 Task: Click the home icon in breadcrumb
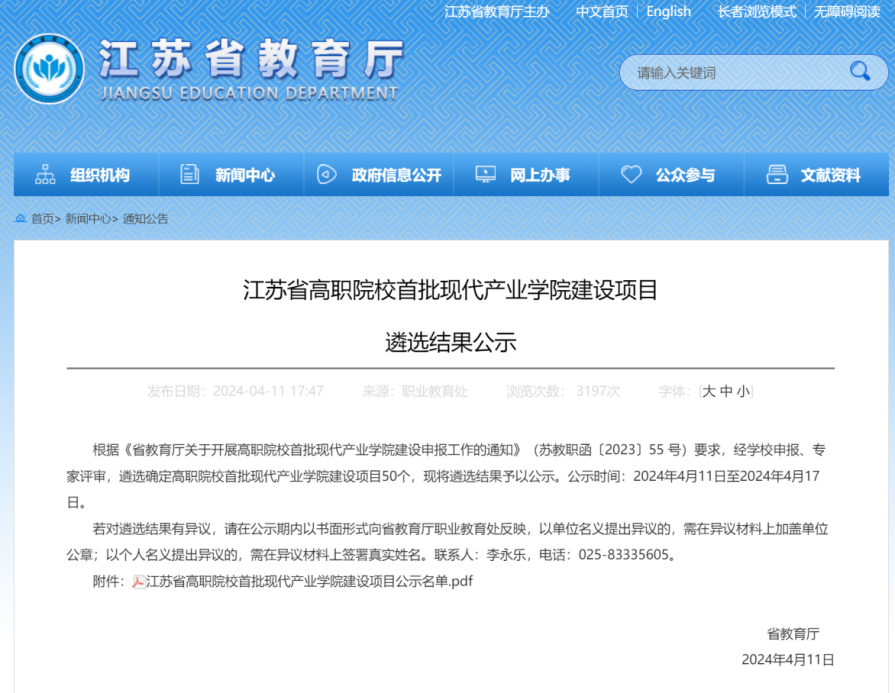(x=21, y=218)
